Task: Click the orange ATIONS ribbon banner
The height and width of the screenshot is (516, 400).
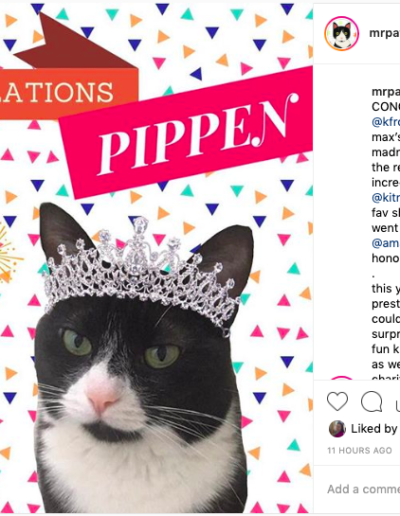Action: [68, 93]
